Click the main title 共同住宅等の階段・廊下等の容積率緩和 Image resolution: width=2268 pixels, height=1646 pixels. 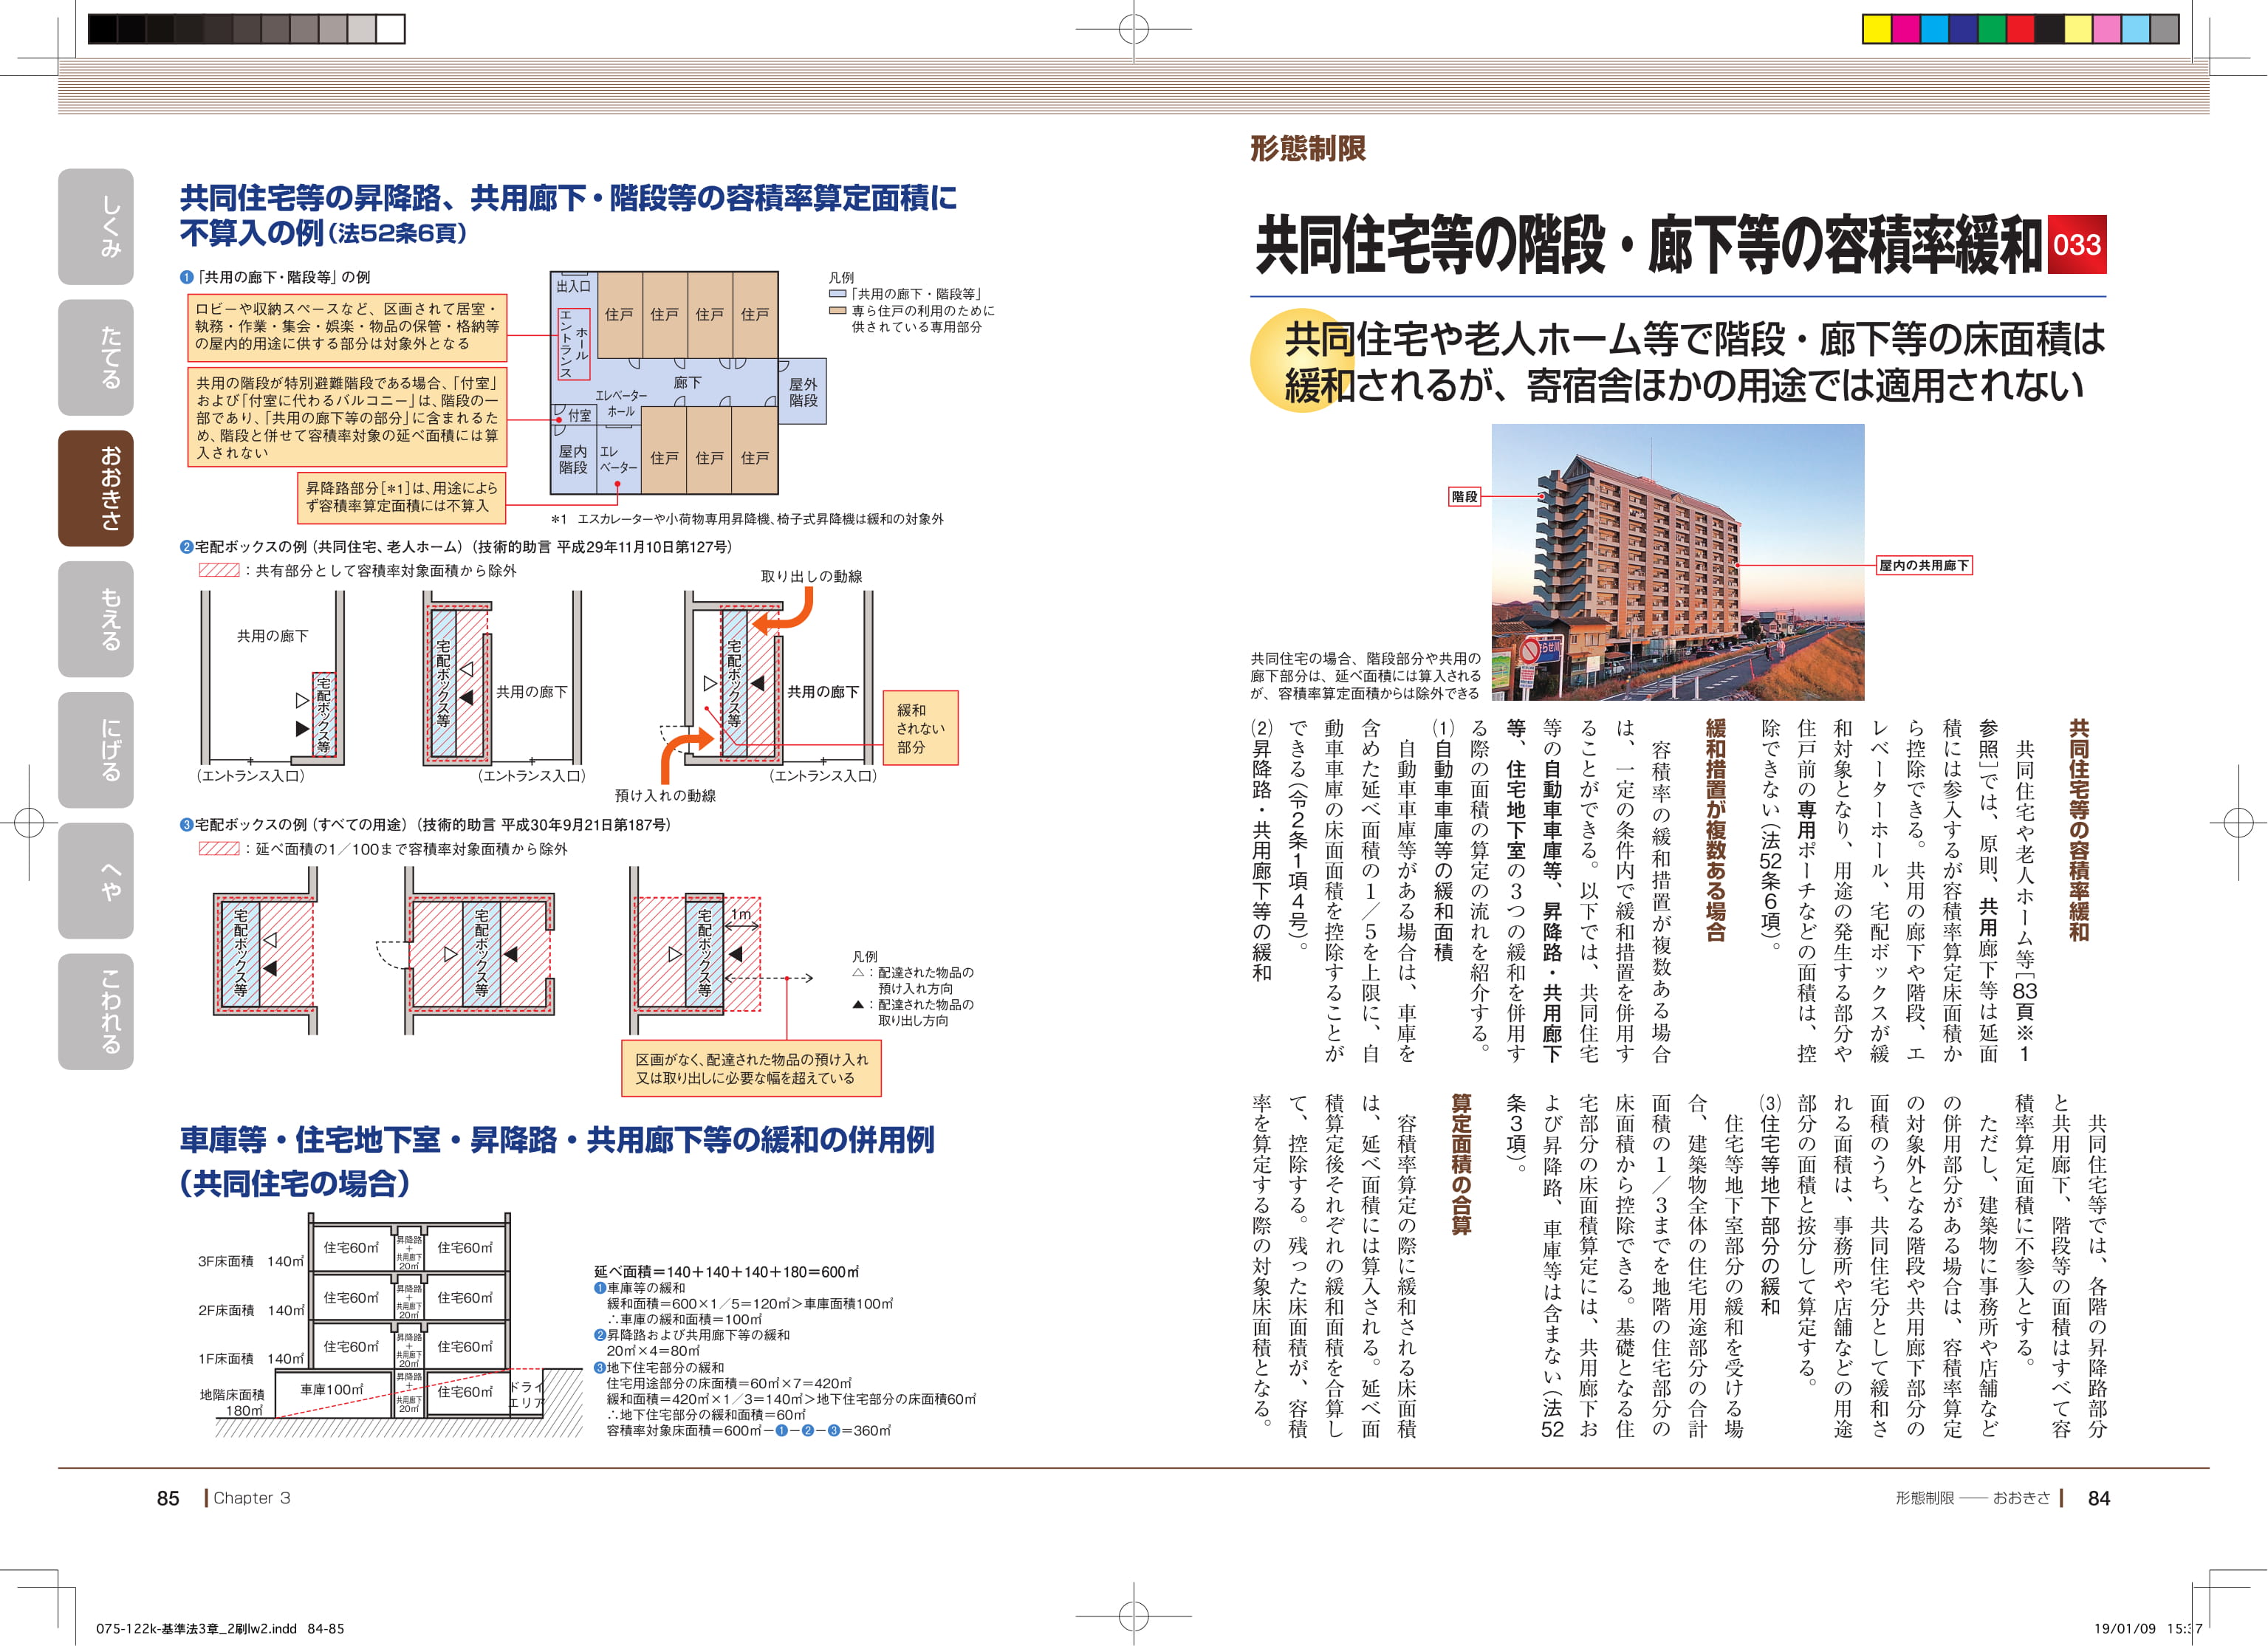tap(1648, 245)
